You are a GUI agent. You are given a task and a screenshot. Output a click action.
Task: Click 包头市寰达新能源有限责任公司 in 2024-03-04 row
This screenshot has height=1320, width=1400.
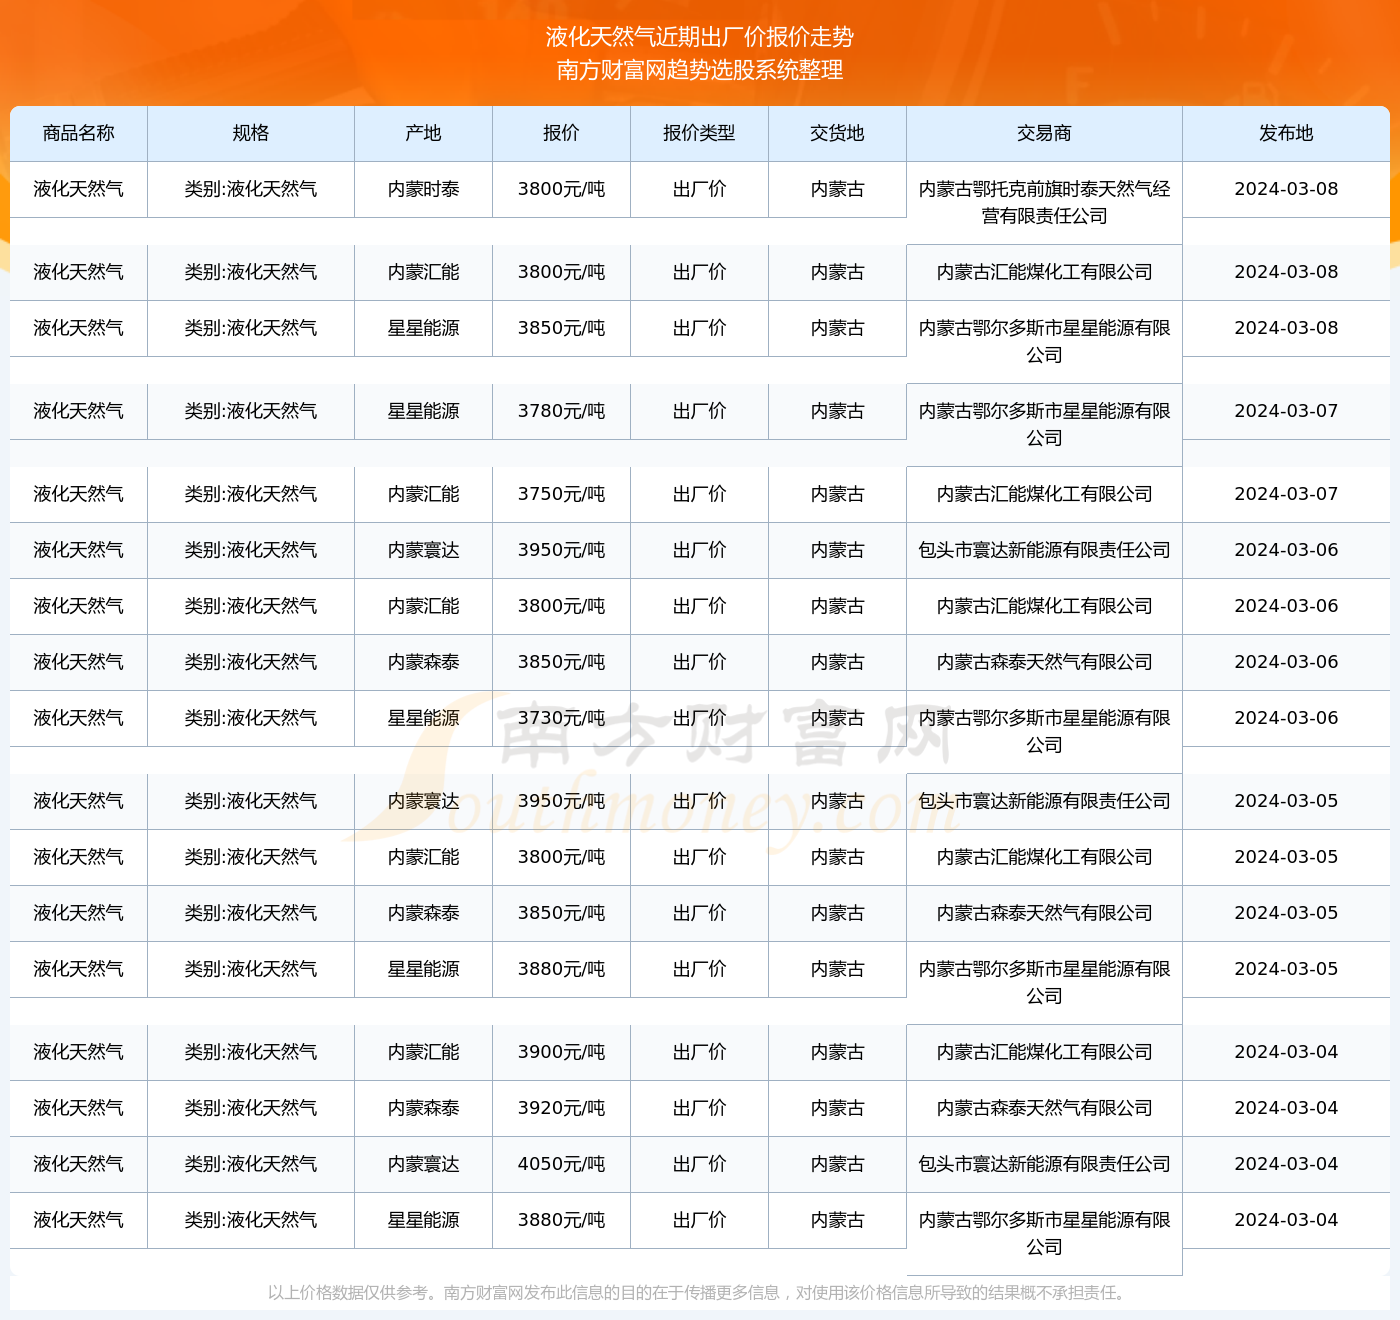1045,1164
